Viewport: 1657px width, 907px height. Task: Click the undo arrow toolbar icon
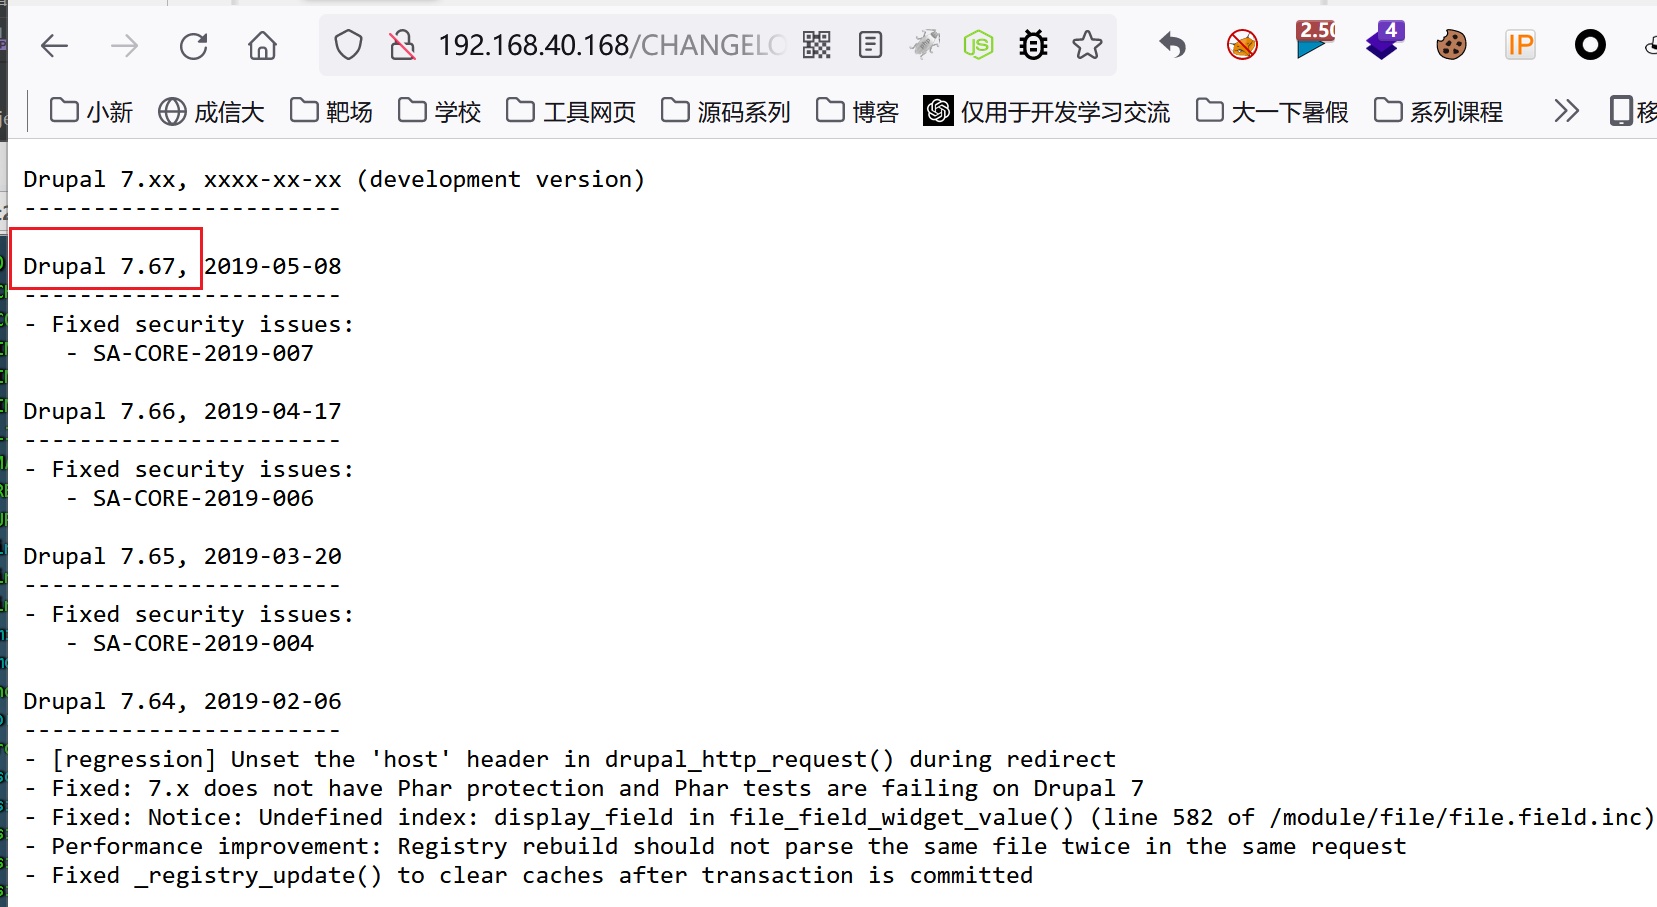pyautogui.click(x=1172, y=45)
